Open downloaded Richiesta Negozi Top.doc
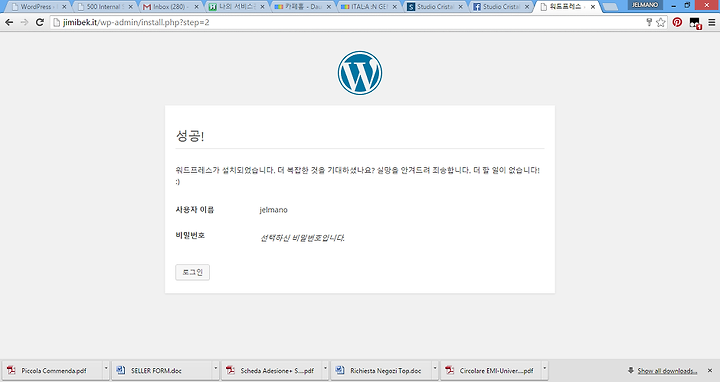This screenshot has width=720, height=382. point(381,371)
